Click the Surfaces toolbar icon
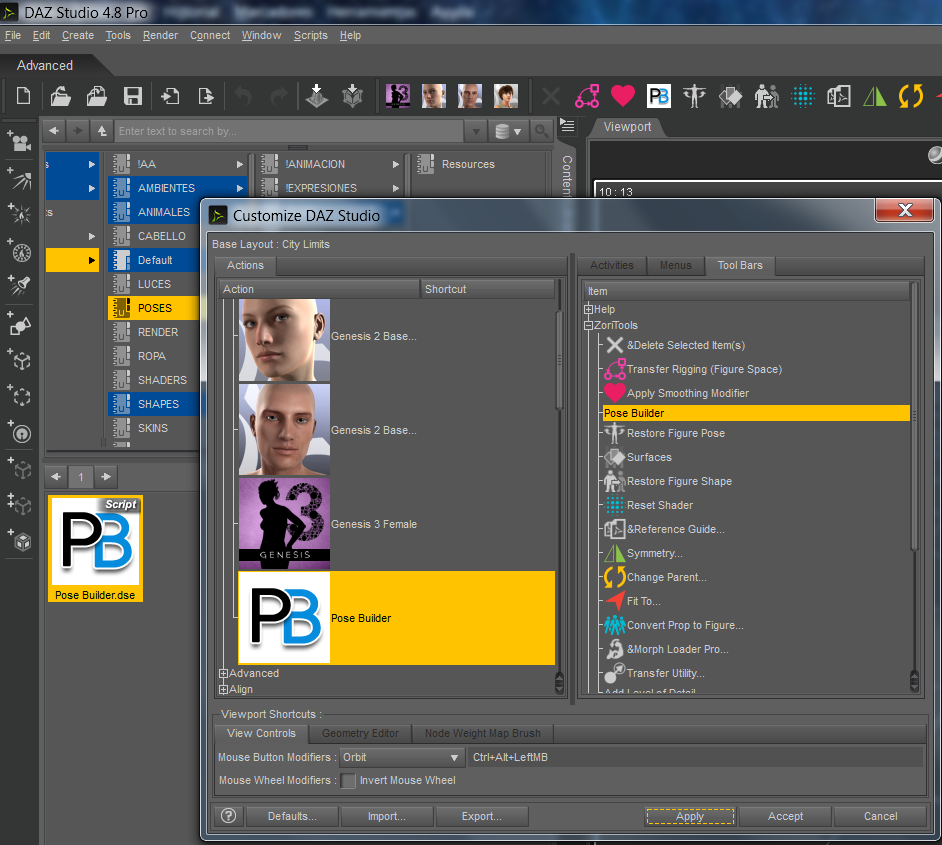Screen dimensions: 942x845 [x=731, y=96]
